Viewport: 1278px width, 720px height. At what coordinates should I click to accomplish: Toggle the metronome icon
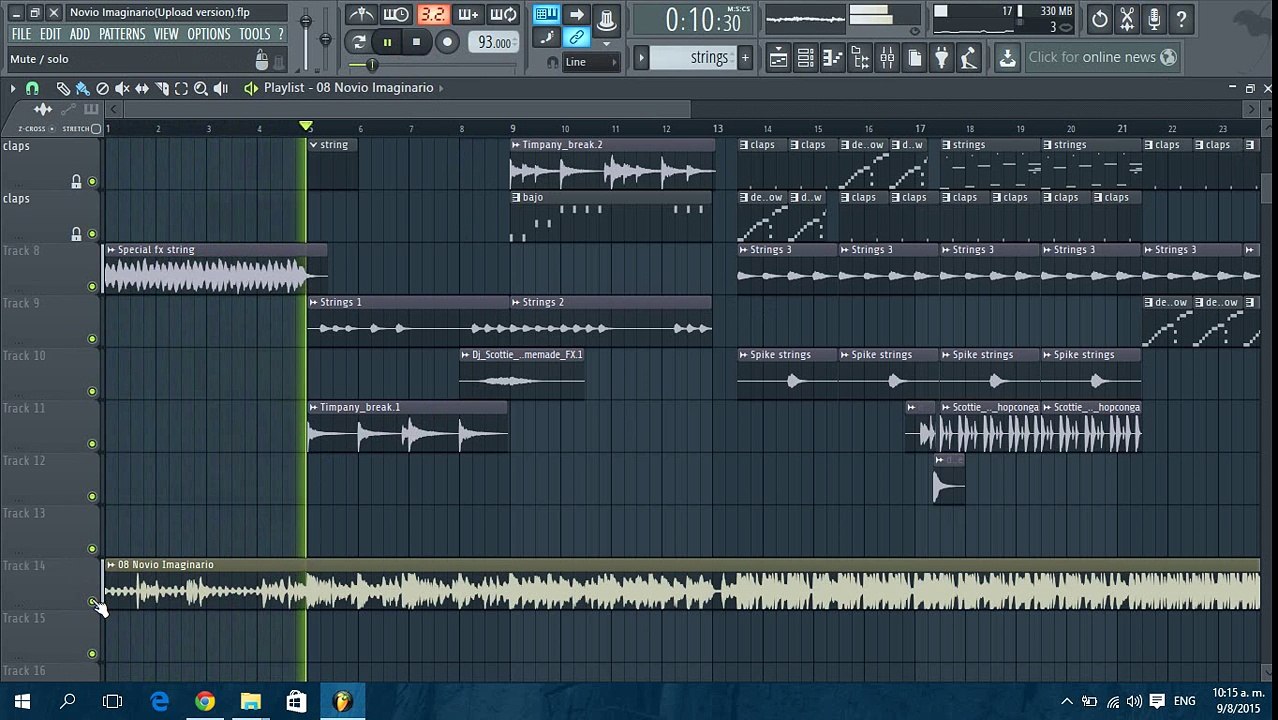pyautogui.click(x=362, y=15)
